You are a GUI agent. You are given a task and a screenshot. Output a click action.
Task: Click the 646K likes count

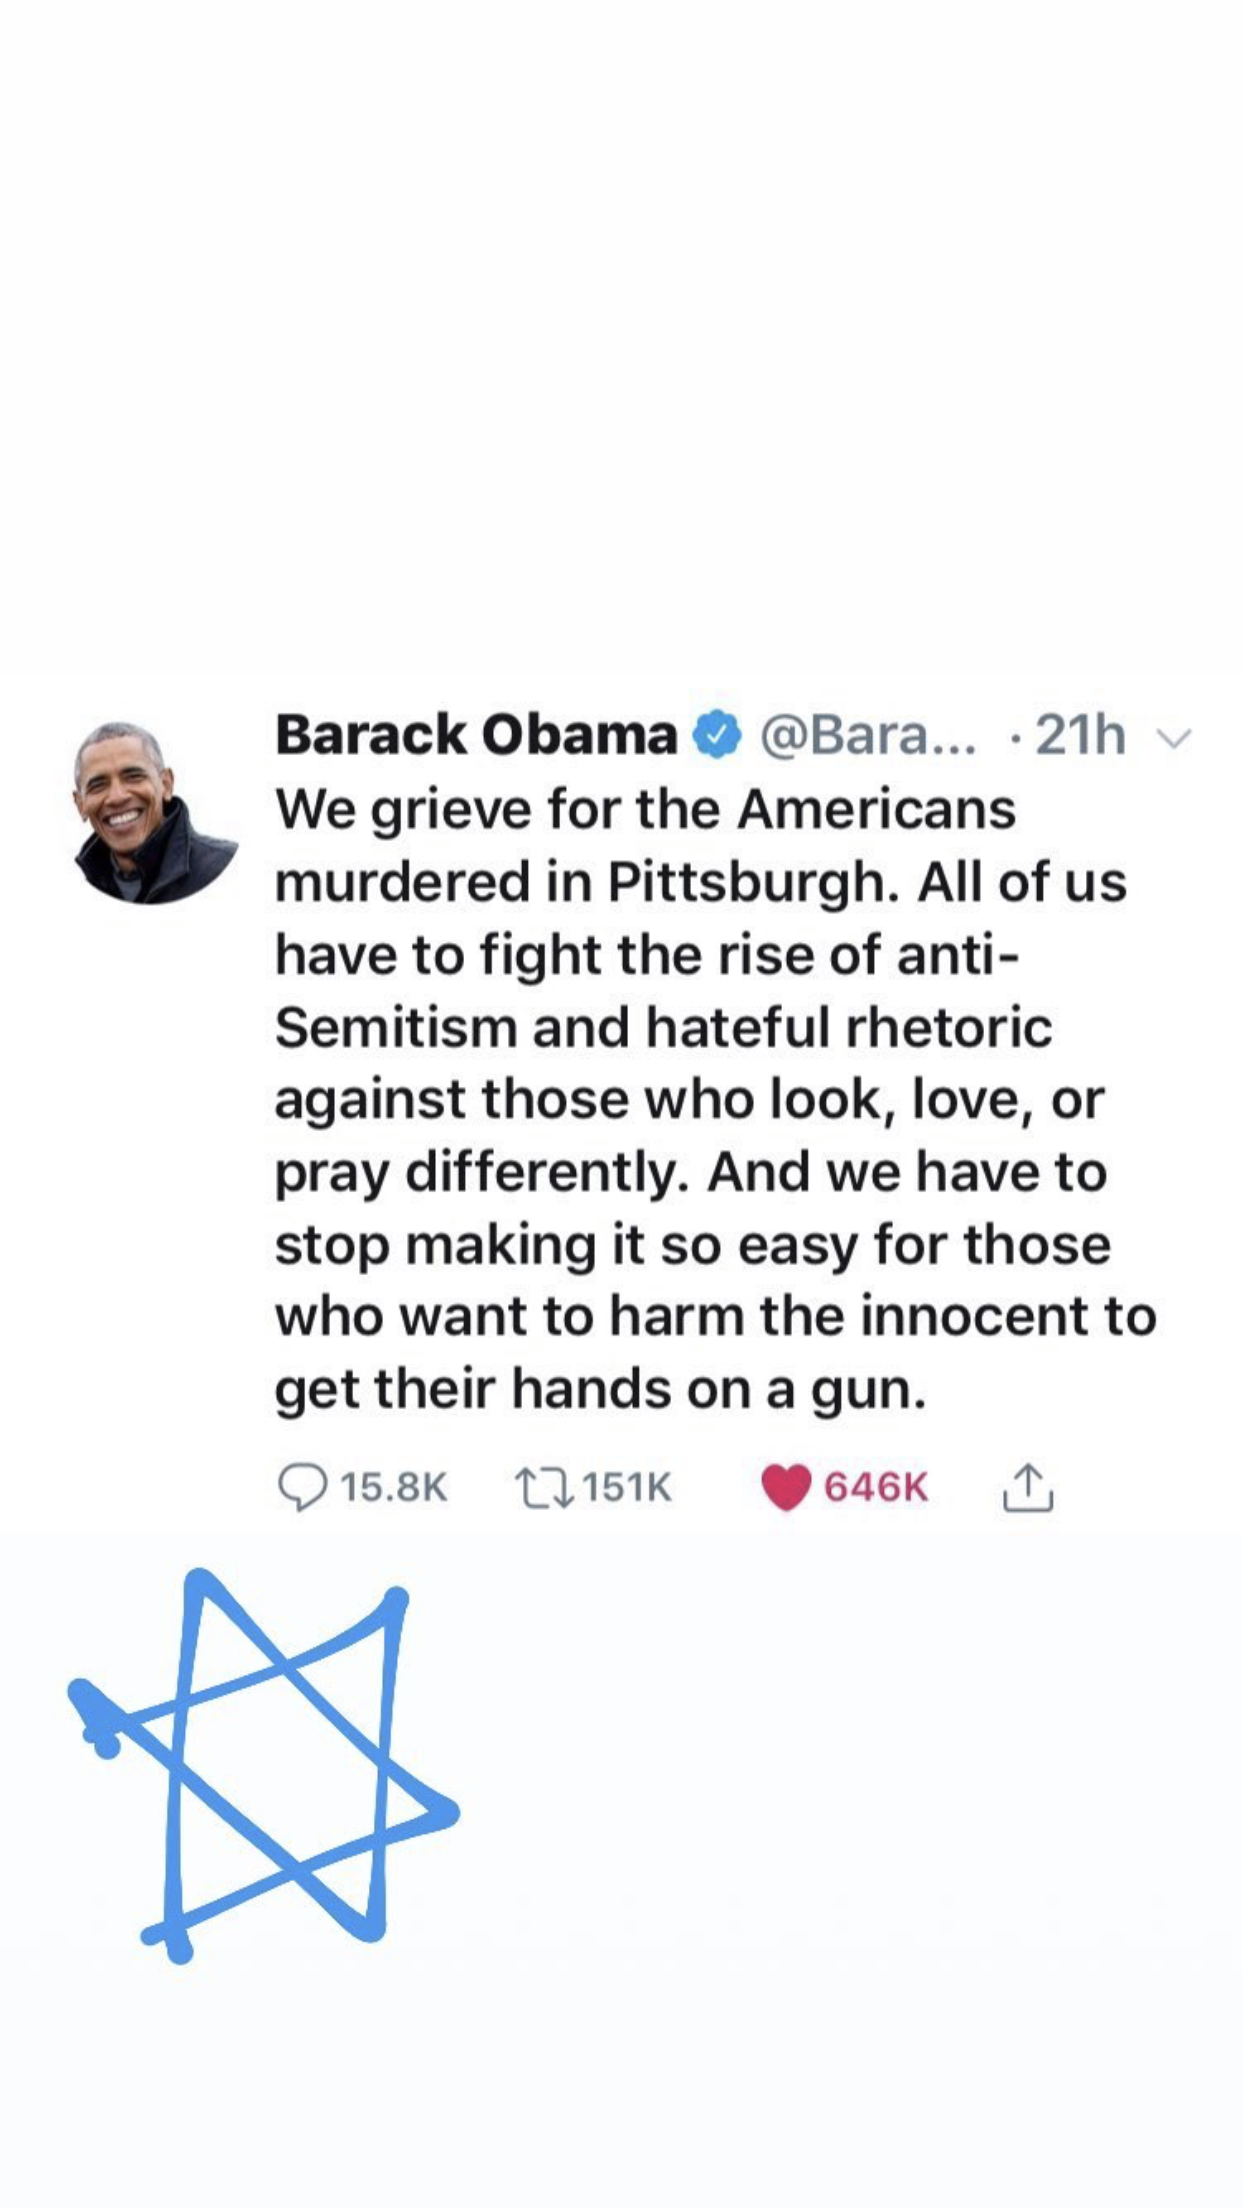pyautogui.click(x=876, y=1487)
